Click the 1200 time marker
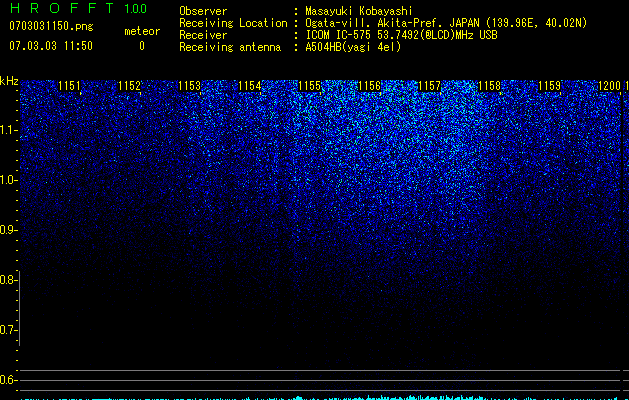This screenshot has height=400, width=629. pos(609,86)
